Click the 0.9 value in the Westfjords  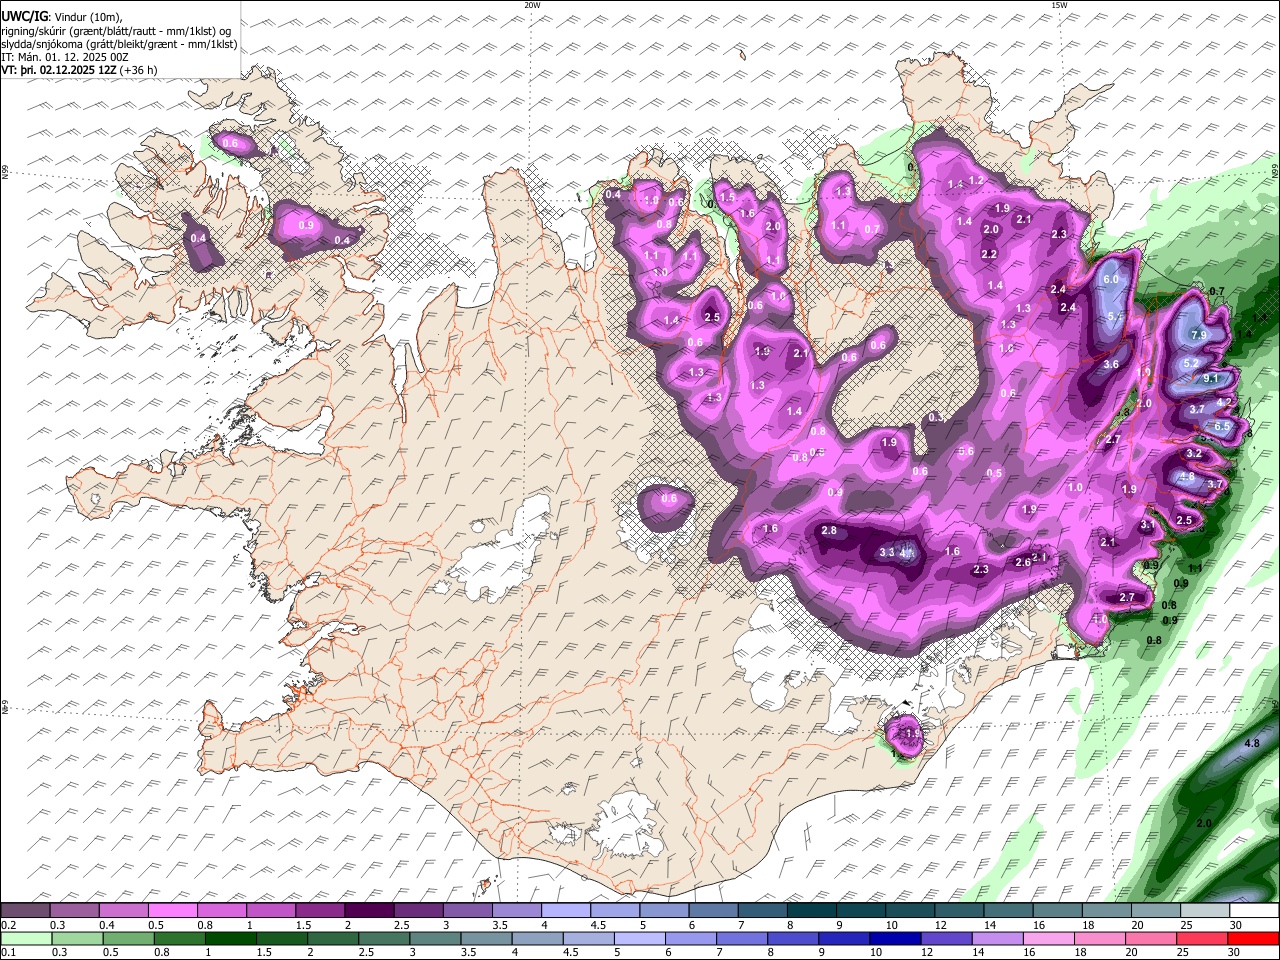[x=306, y=225]
